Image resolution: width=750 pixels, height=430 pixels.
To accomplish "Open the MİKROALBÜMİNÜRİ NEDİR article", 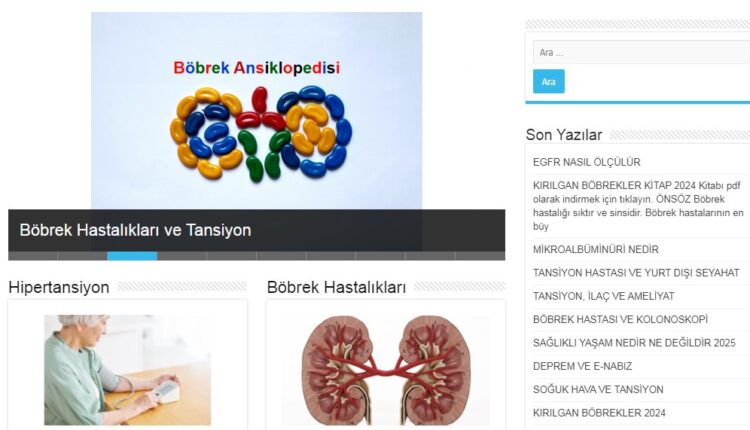I will coord(596,249).
